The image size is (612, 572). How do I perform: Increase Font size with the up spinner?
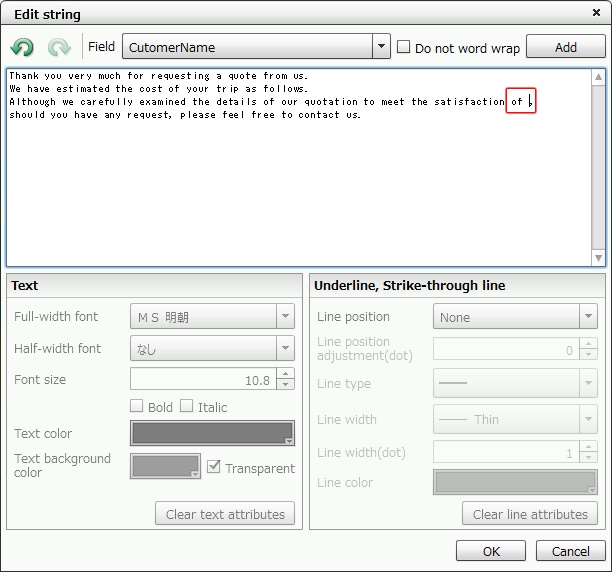[x=285, y=374]
